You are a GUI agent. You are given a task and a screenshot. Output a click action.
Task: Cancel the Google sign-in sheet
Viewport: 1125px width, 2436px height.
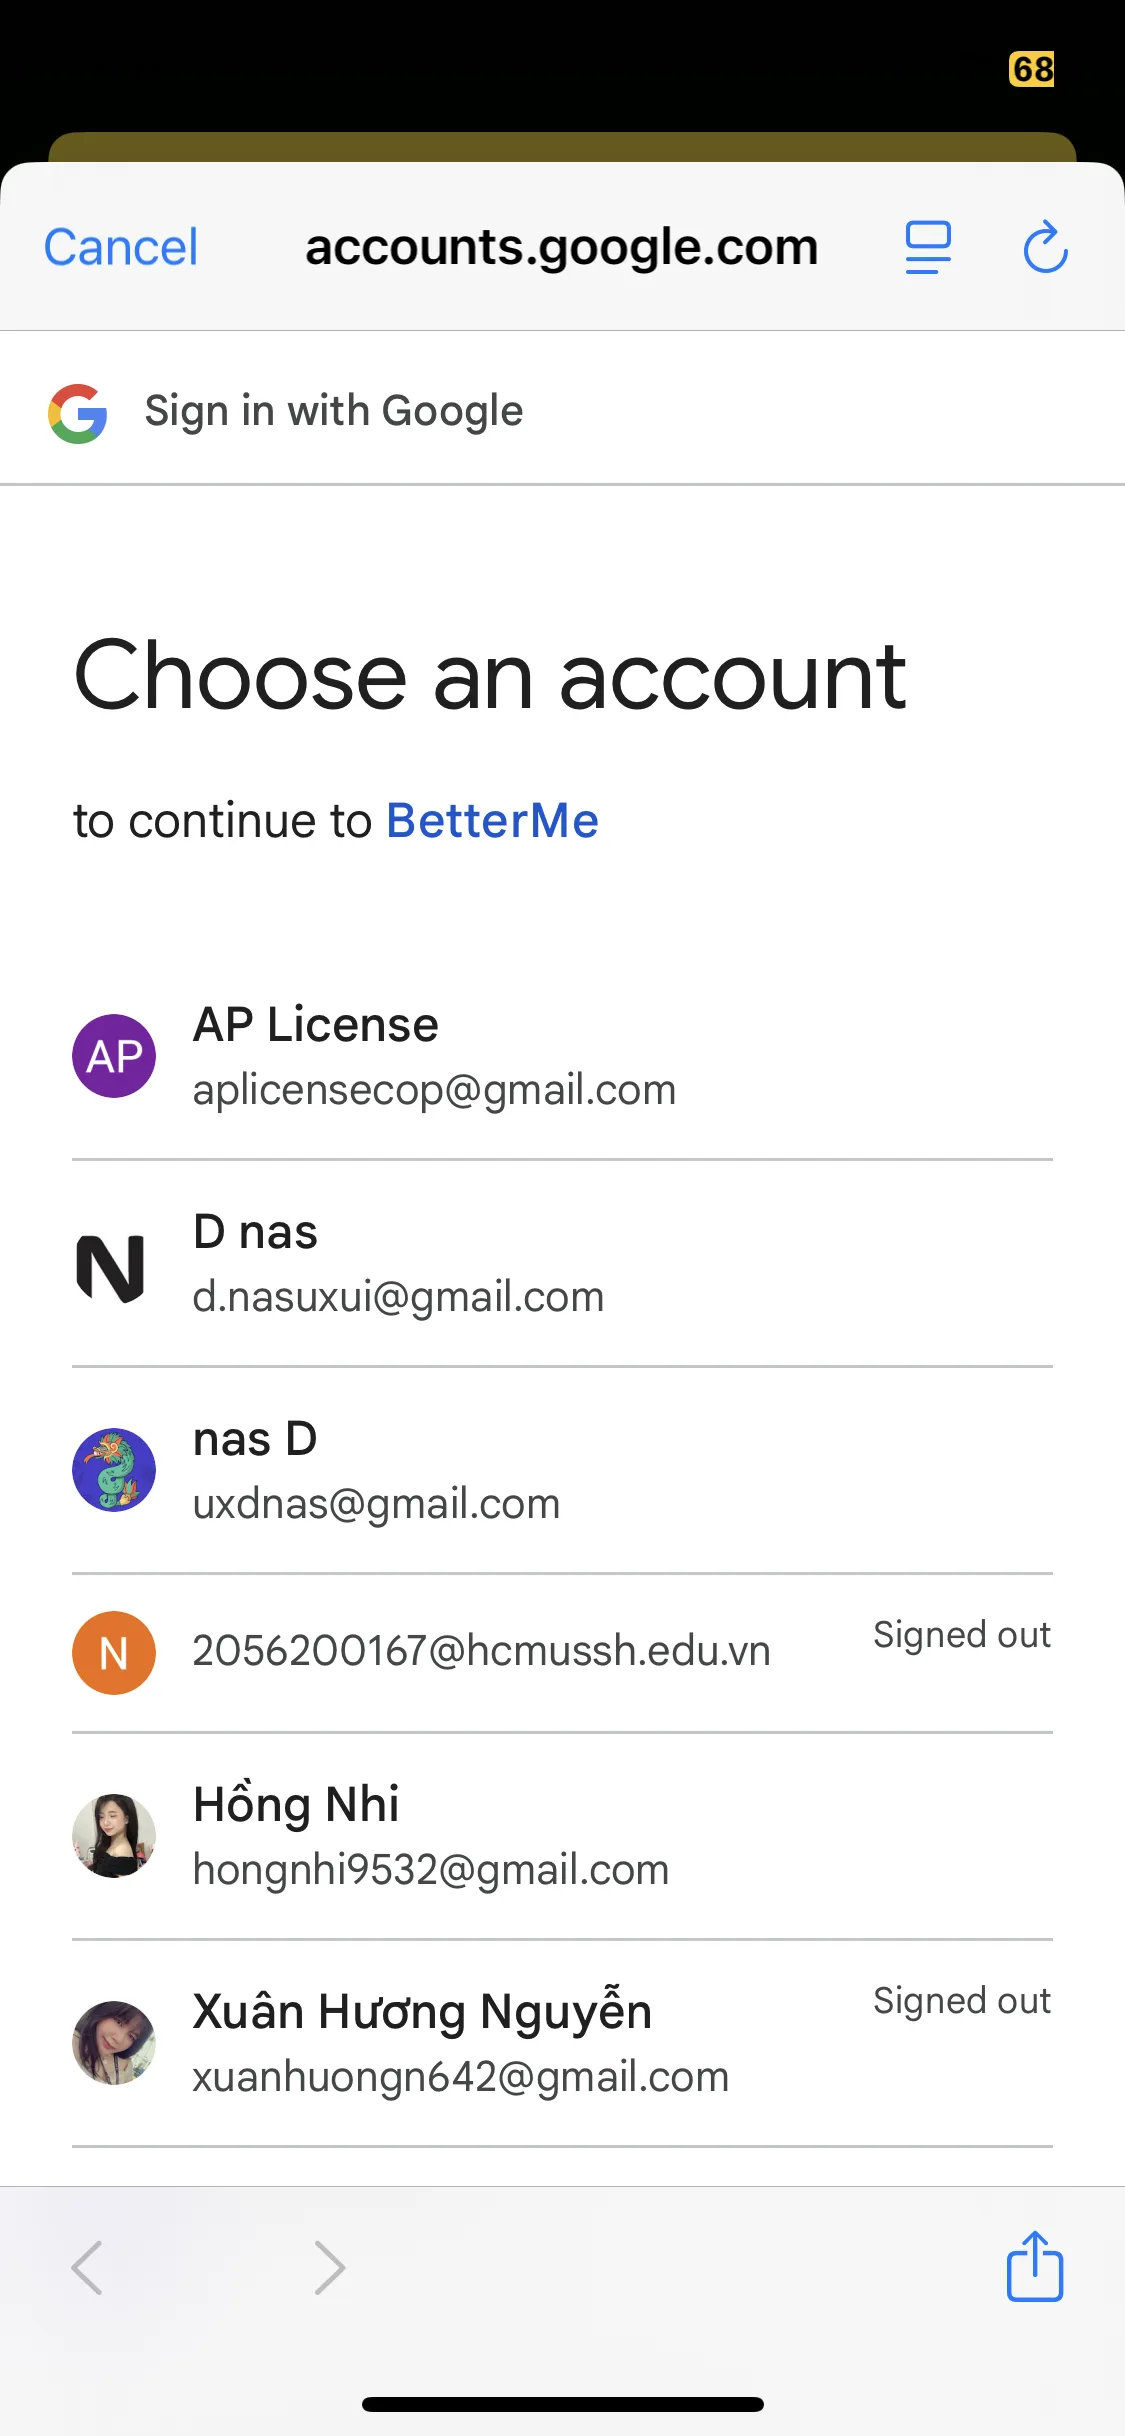click(121, 247)
